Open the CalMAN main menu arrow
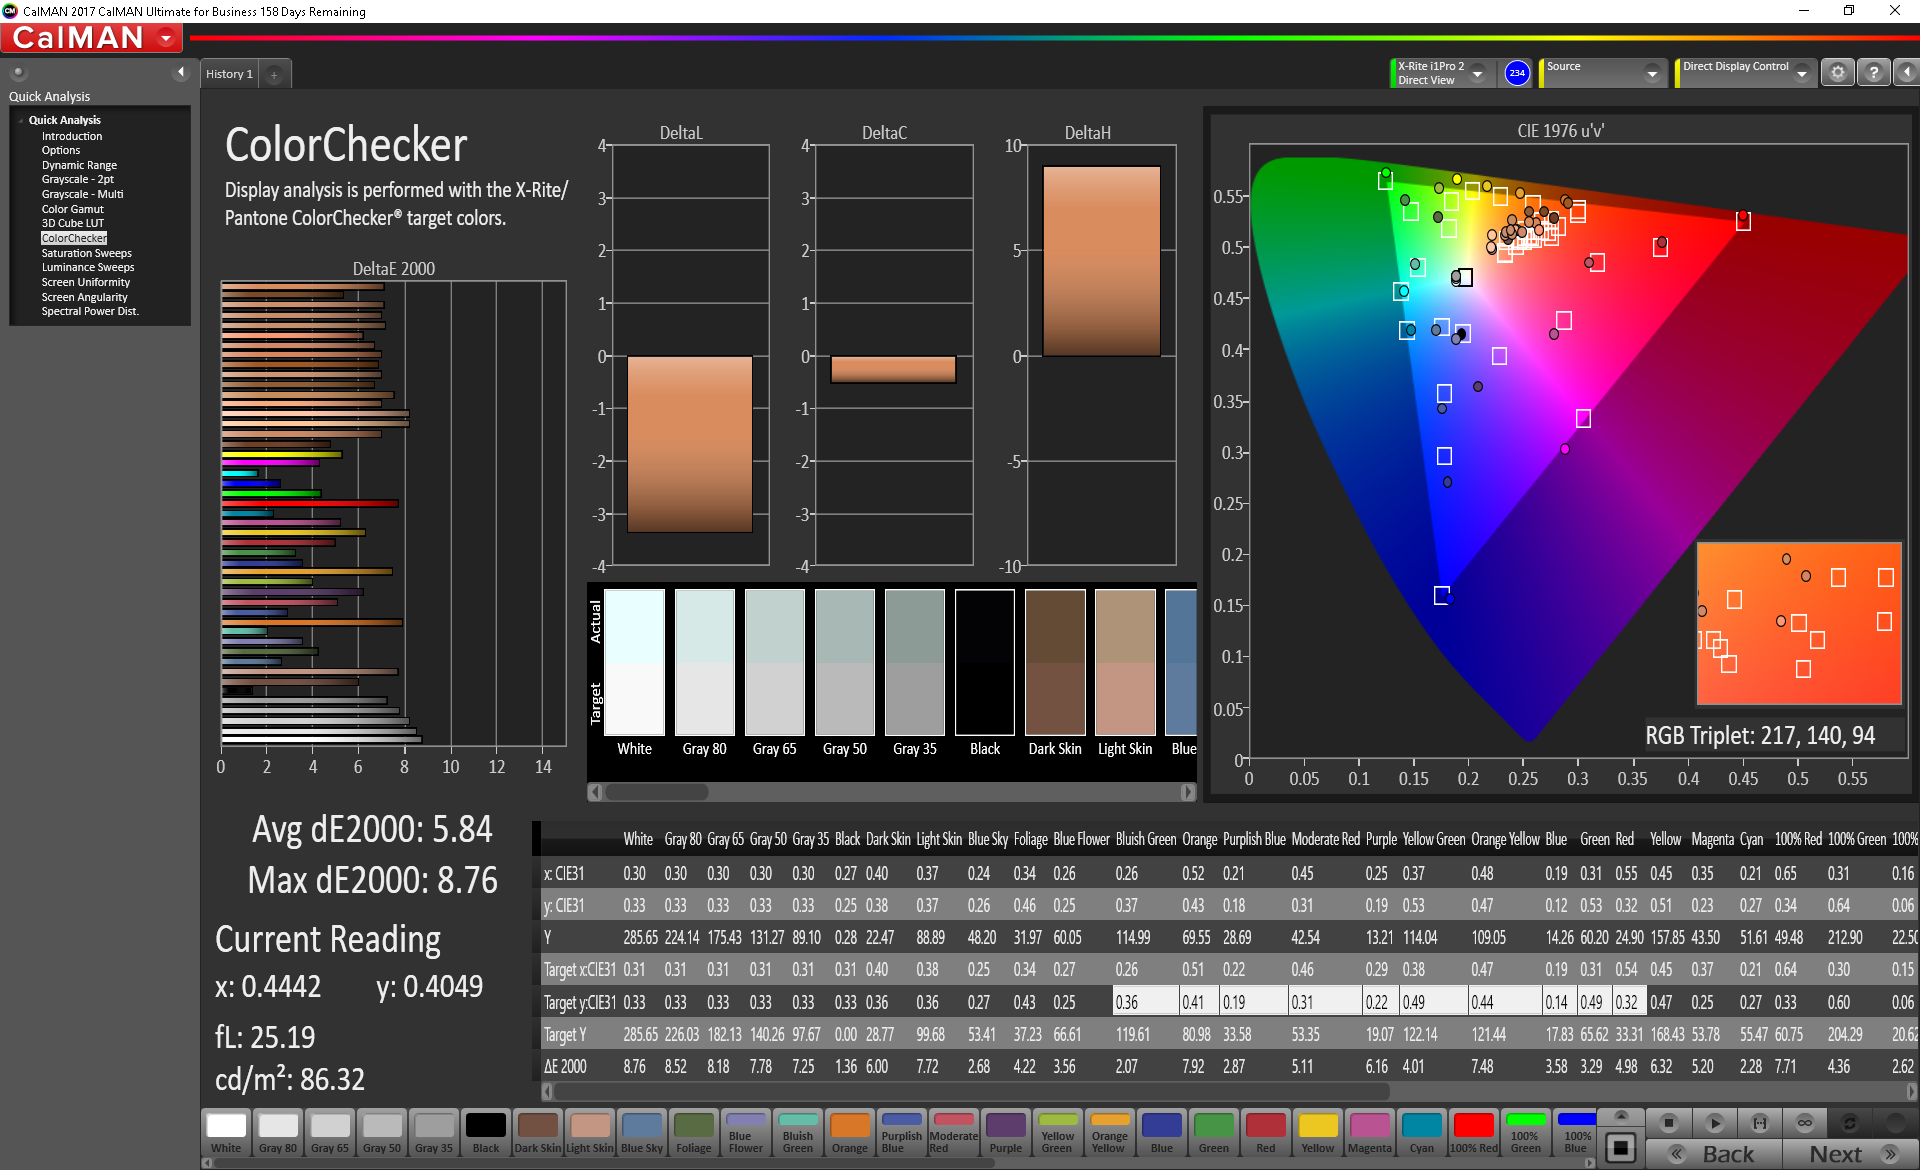The width and height of the screenshot is (1920, 1170). coord(166,39)
